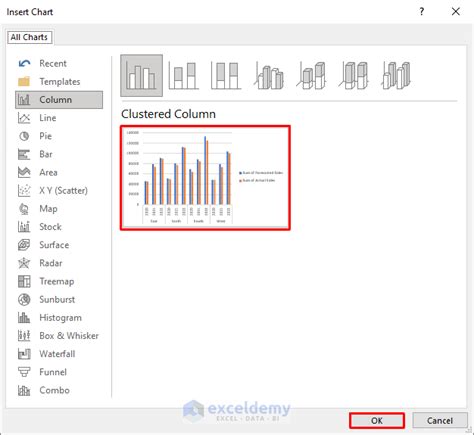Click the Surface chart icon

tap(24, 245)
